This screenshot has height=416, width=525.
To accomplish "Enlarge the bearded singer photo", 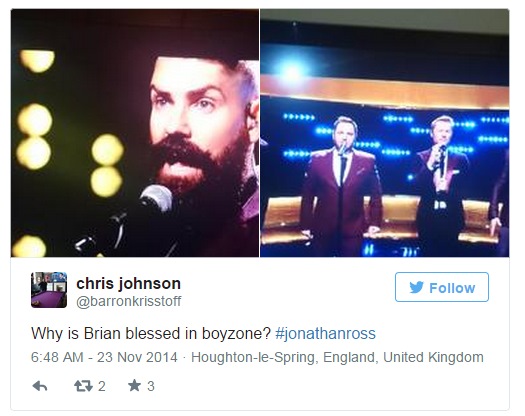I will coord(135,133).
